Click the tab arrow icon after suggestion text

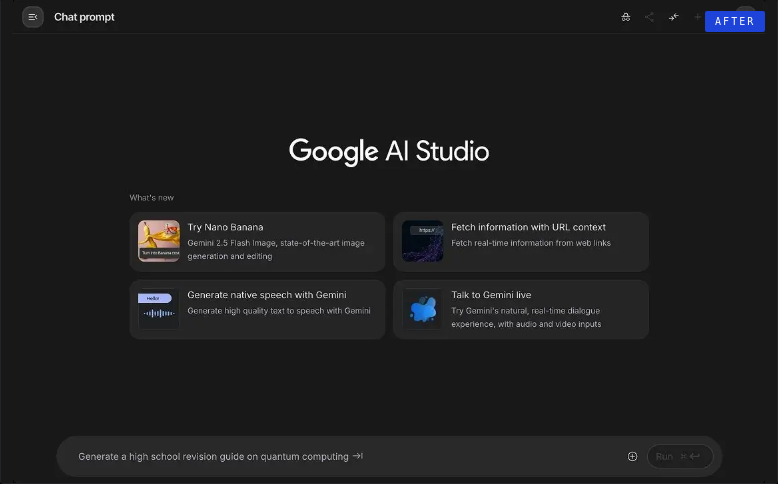coord(358,456)
